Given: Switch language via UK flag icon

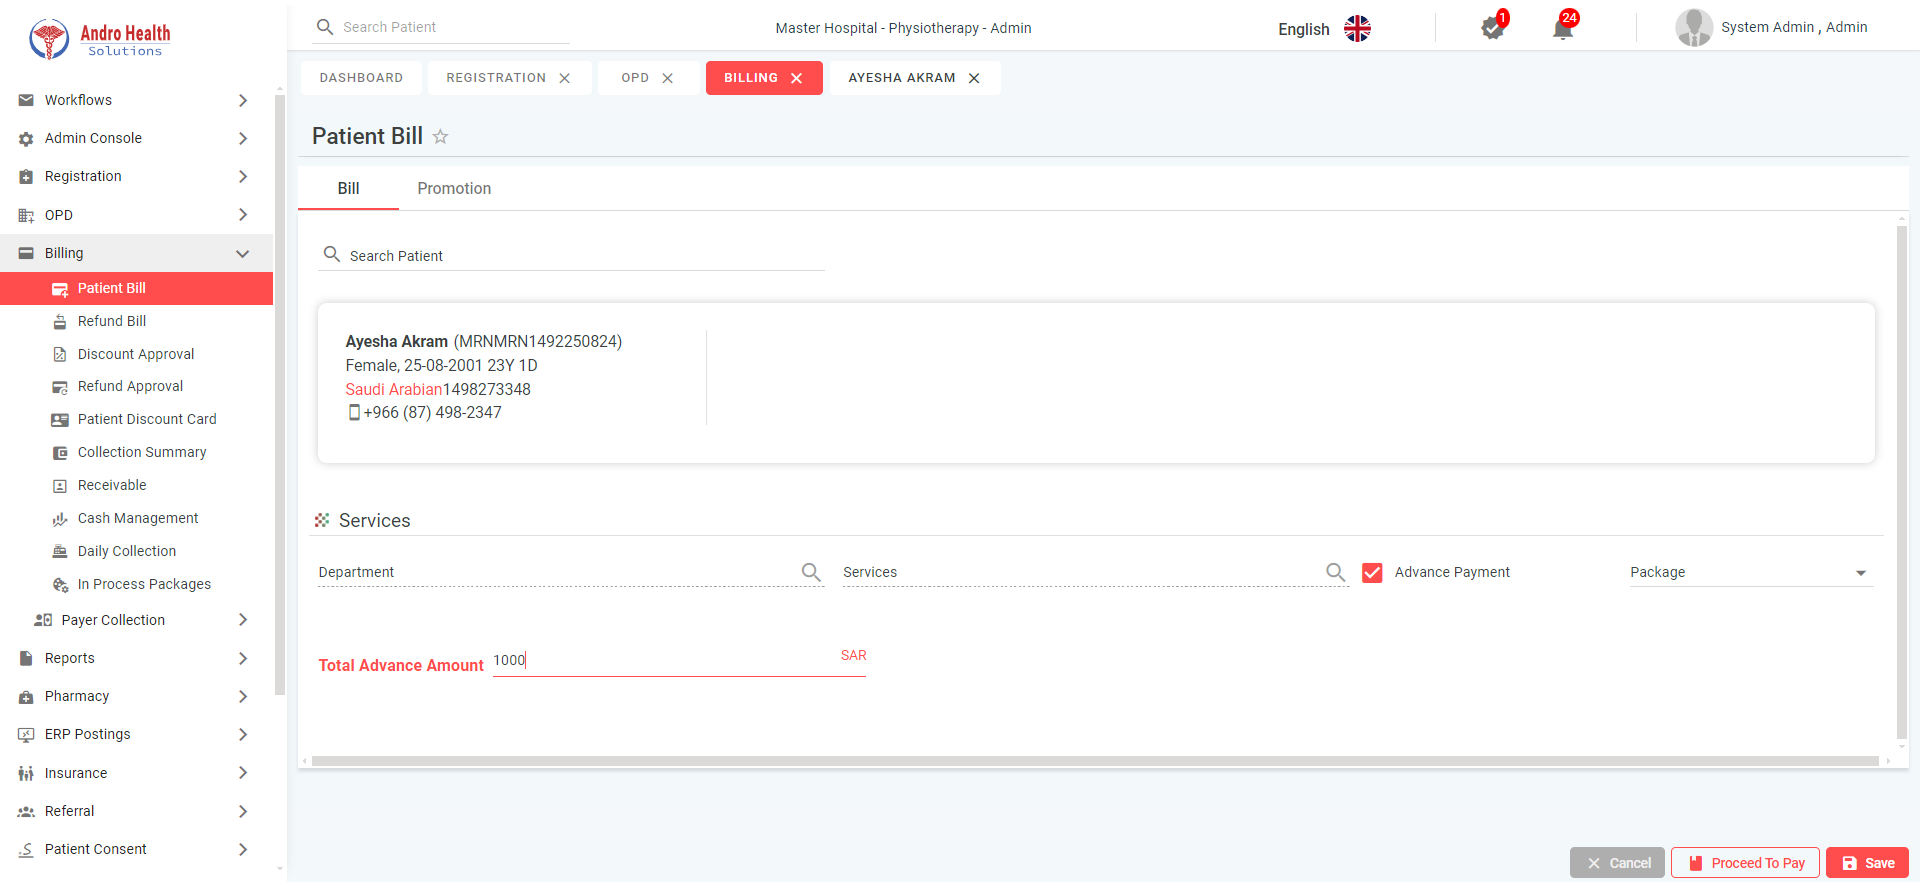Looking at the screenshot, I should pyautogui.click(x=1357, y=29).
